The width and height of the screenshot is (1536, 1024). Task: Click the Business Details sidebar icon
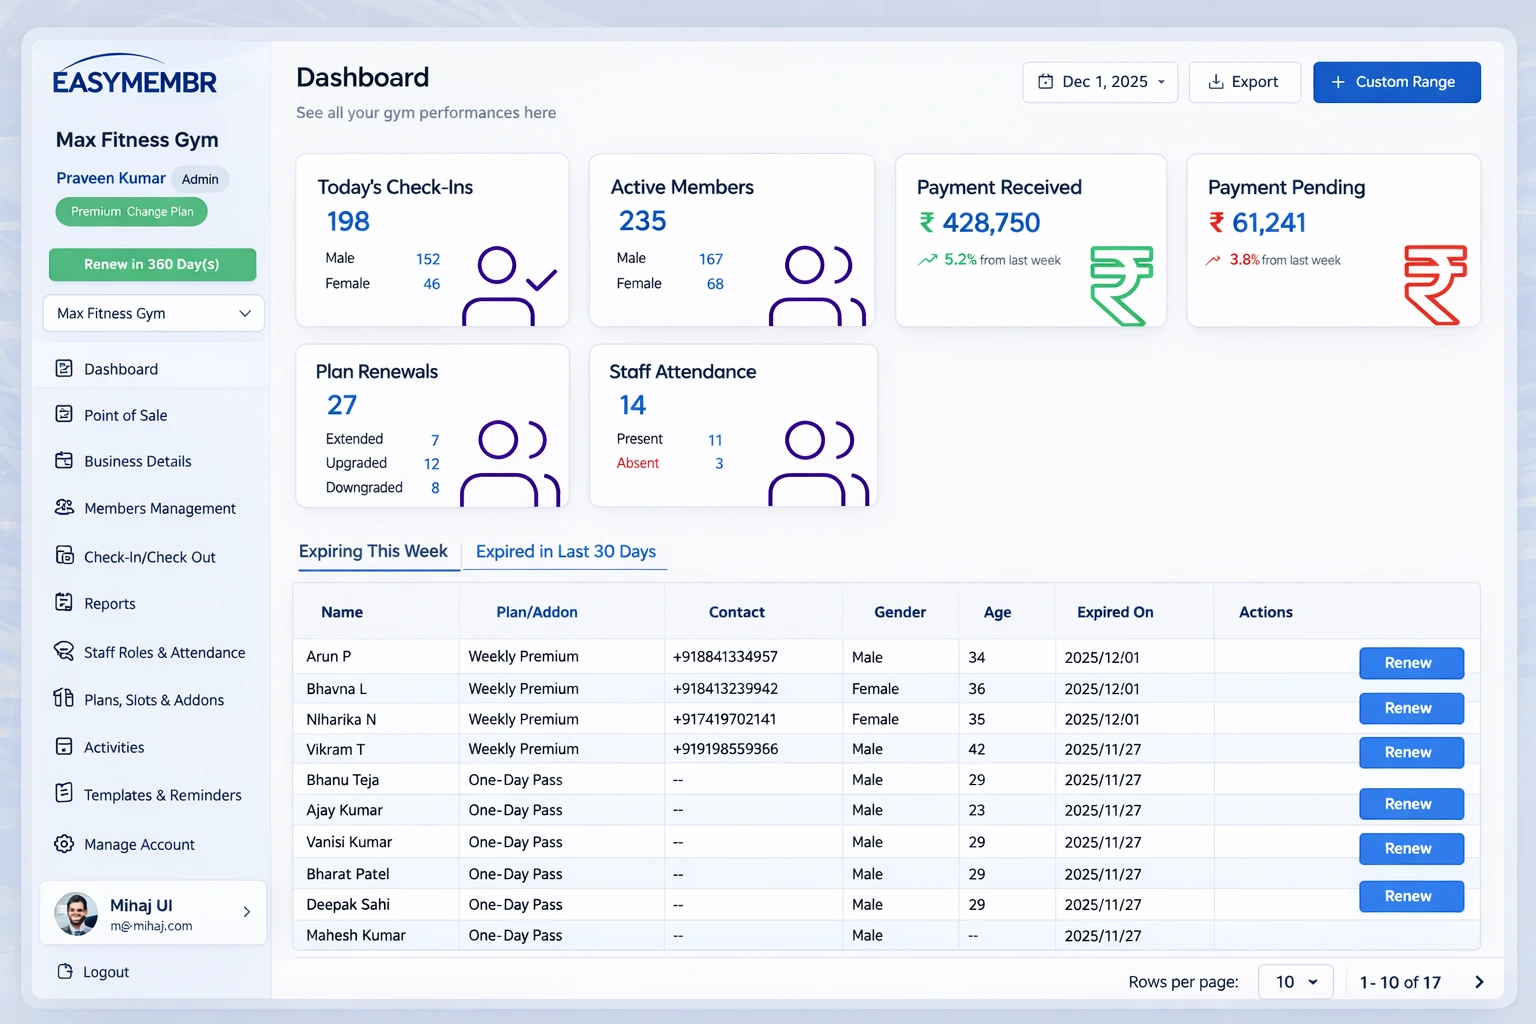[64, 460]
